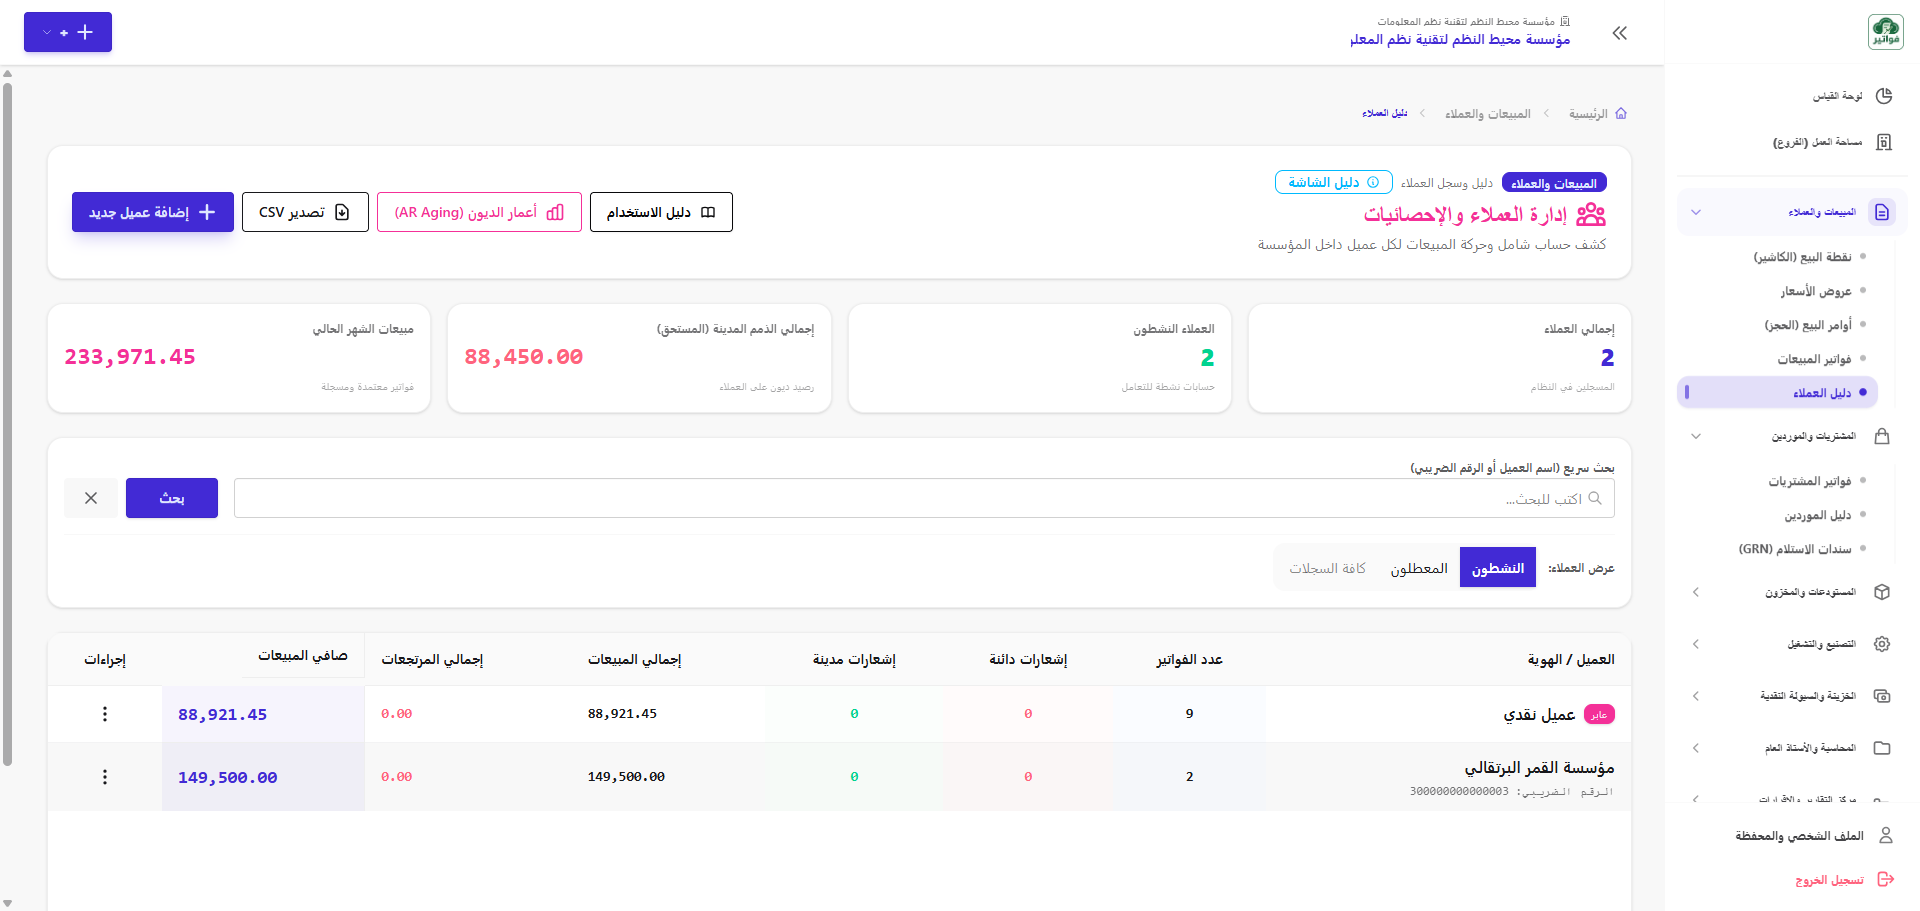
Task: Open عروض الأسعار menu item
Action: (1816, 291)
